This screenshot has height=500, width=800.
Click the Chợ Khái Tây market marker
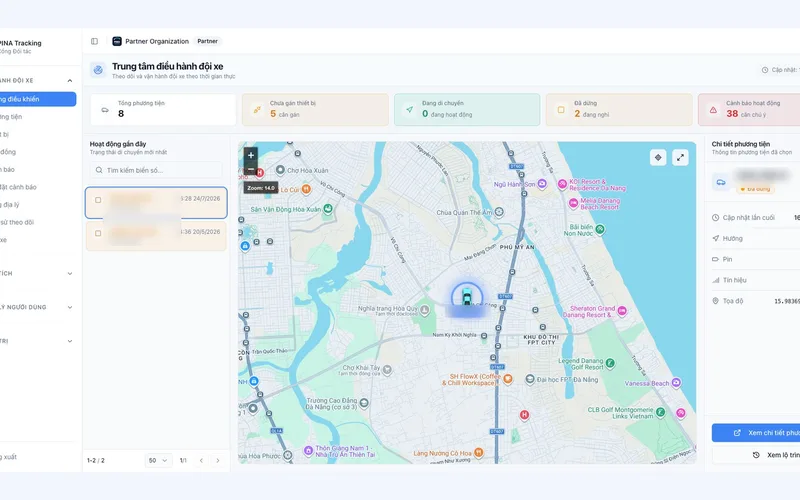coord(387,369)
